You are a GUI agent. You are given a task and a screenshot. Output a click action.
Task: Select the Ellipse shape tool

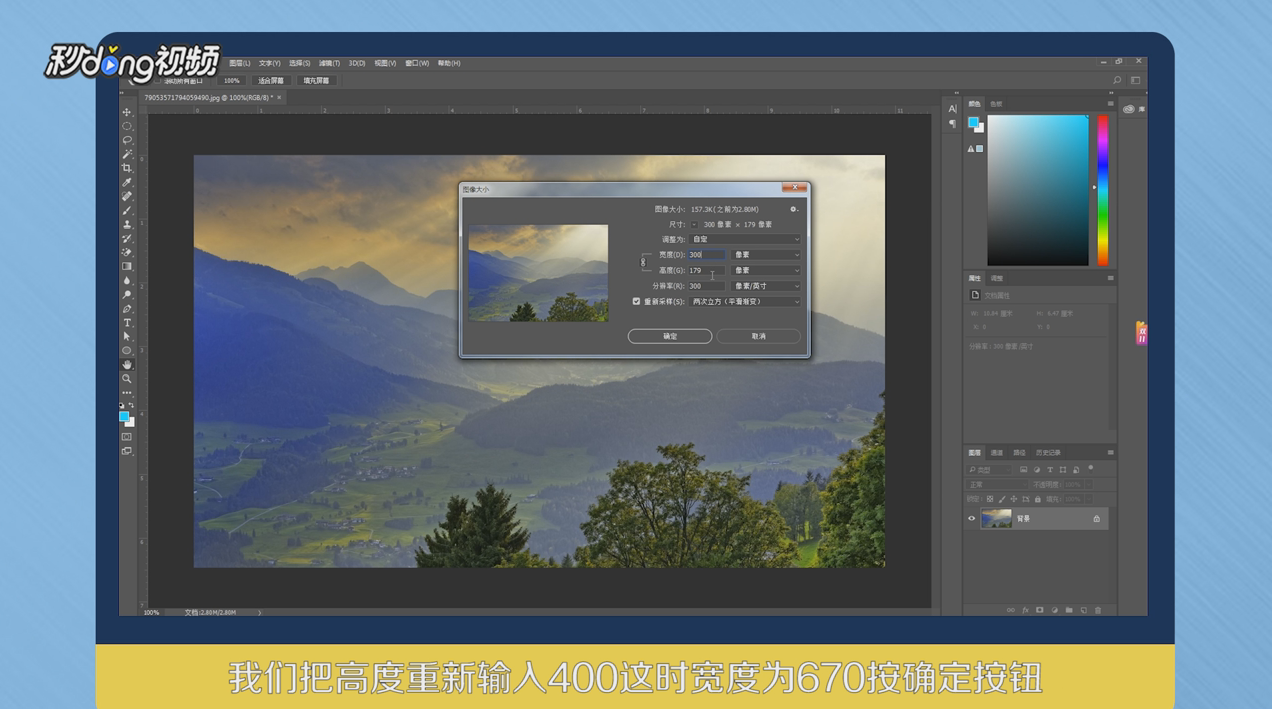point(127,350)
